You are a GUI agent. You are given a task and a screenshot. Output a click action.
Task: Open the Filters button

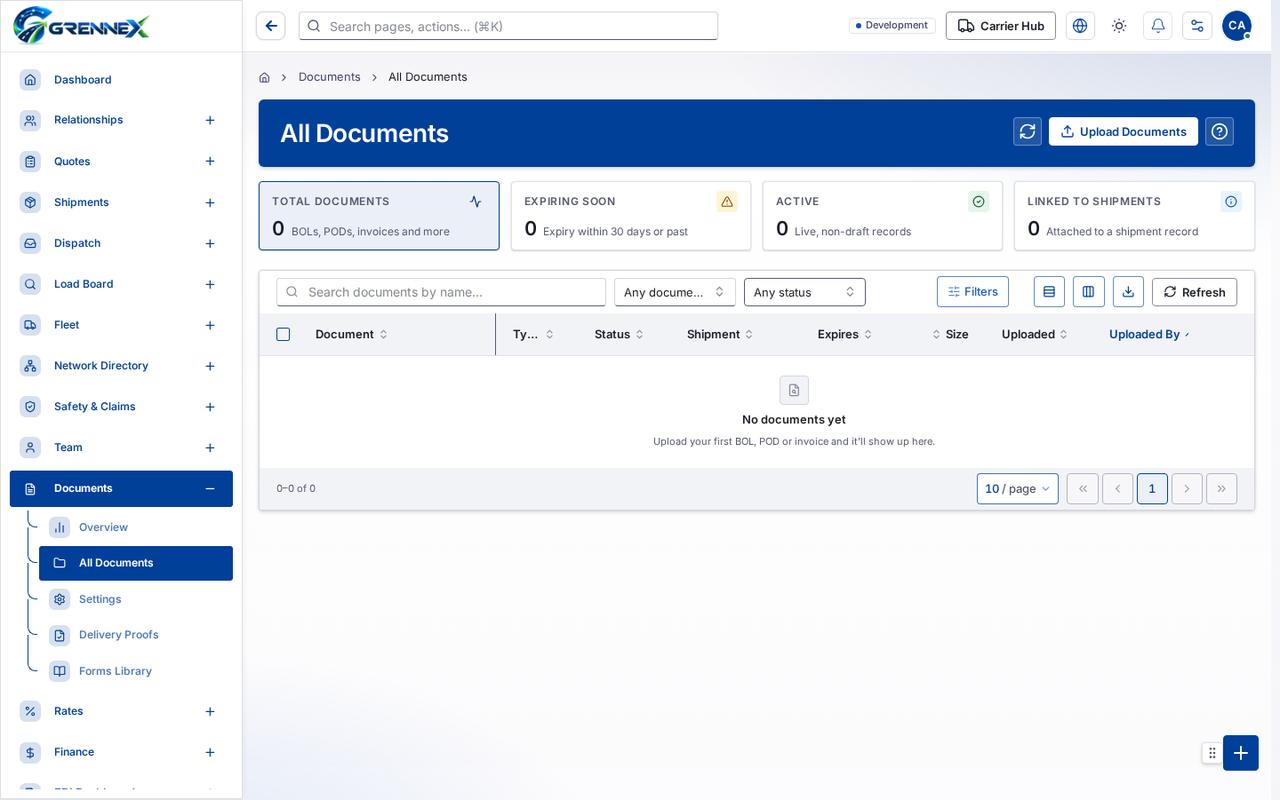click(x=973, y=292)
